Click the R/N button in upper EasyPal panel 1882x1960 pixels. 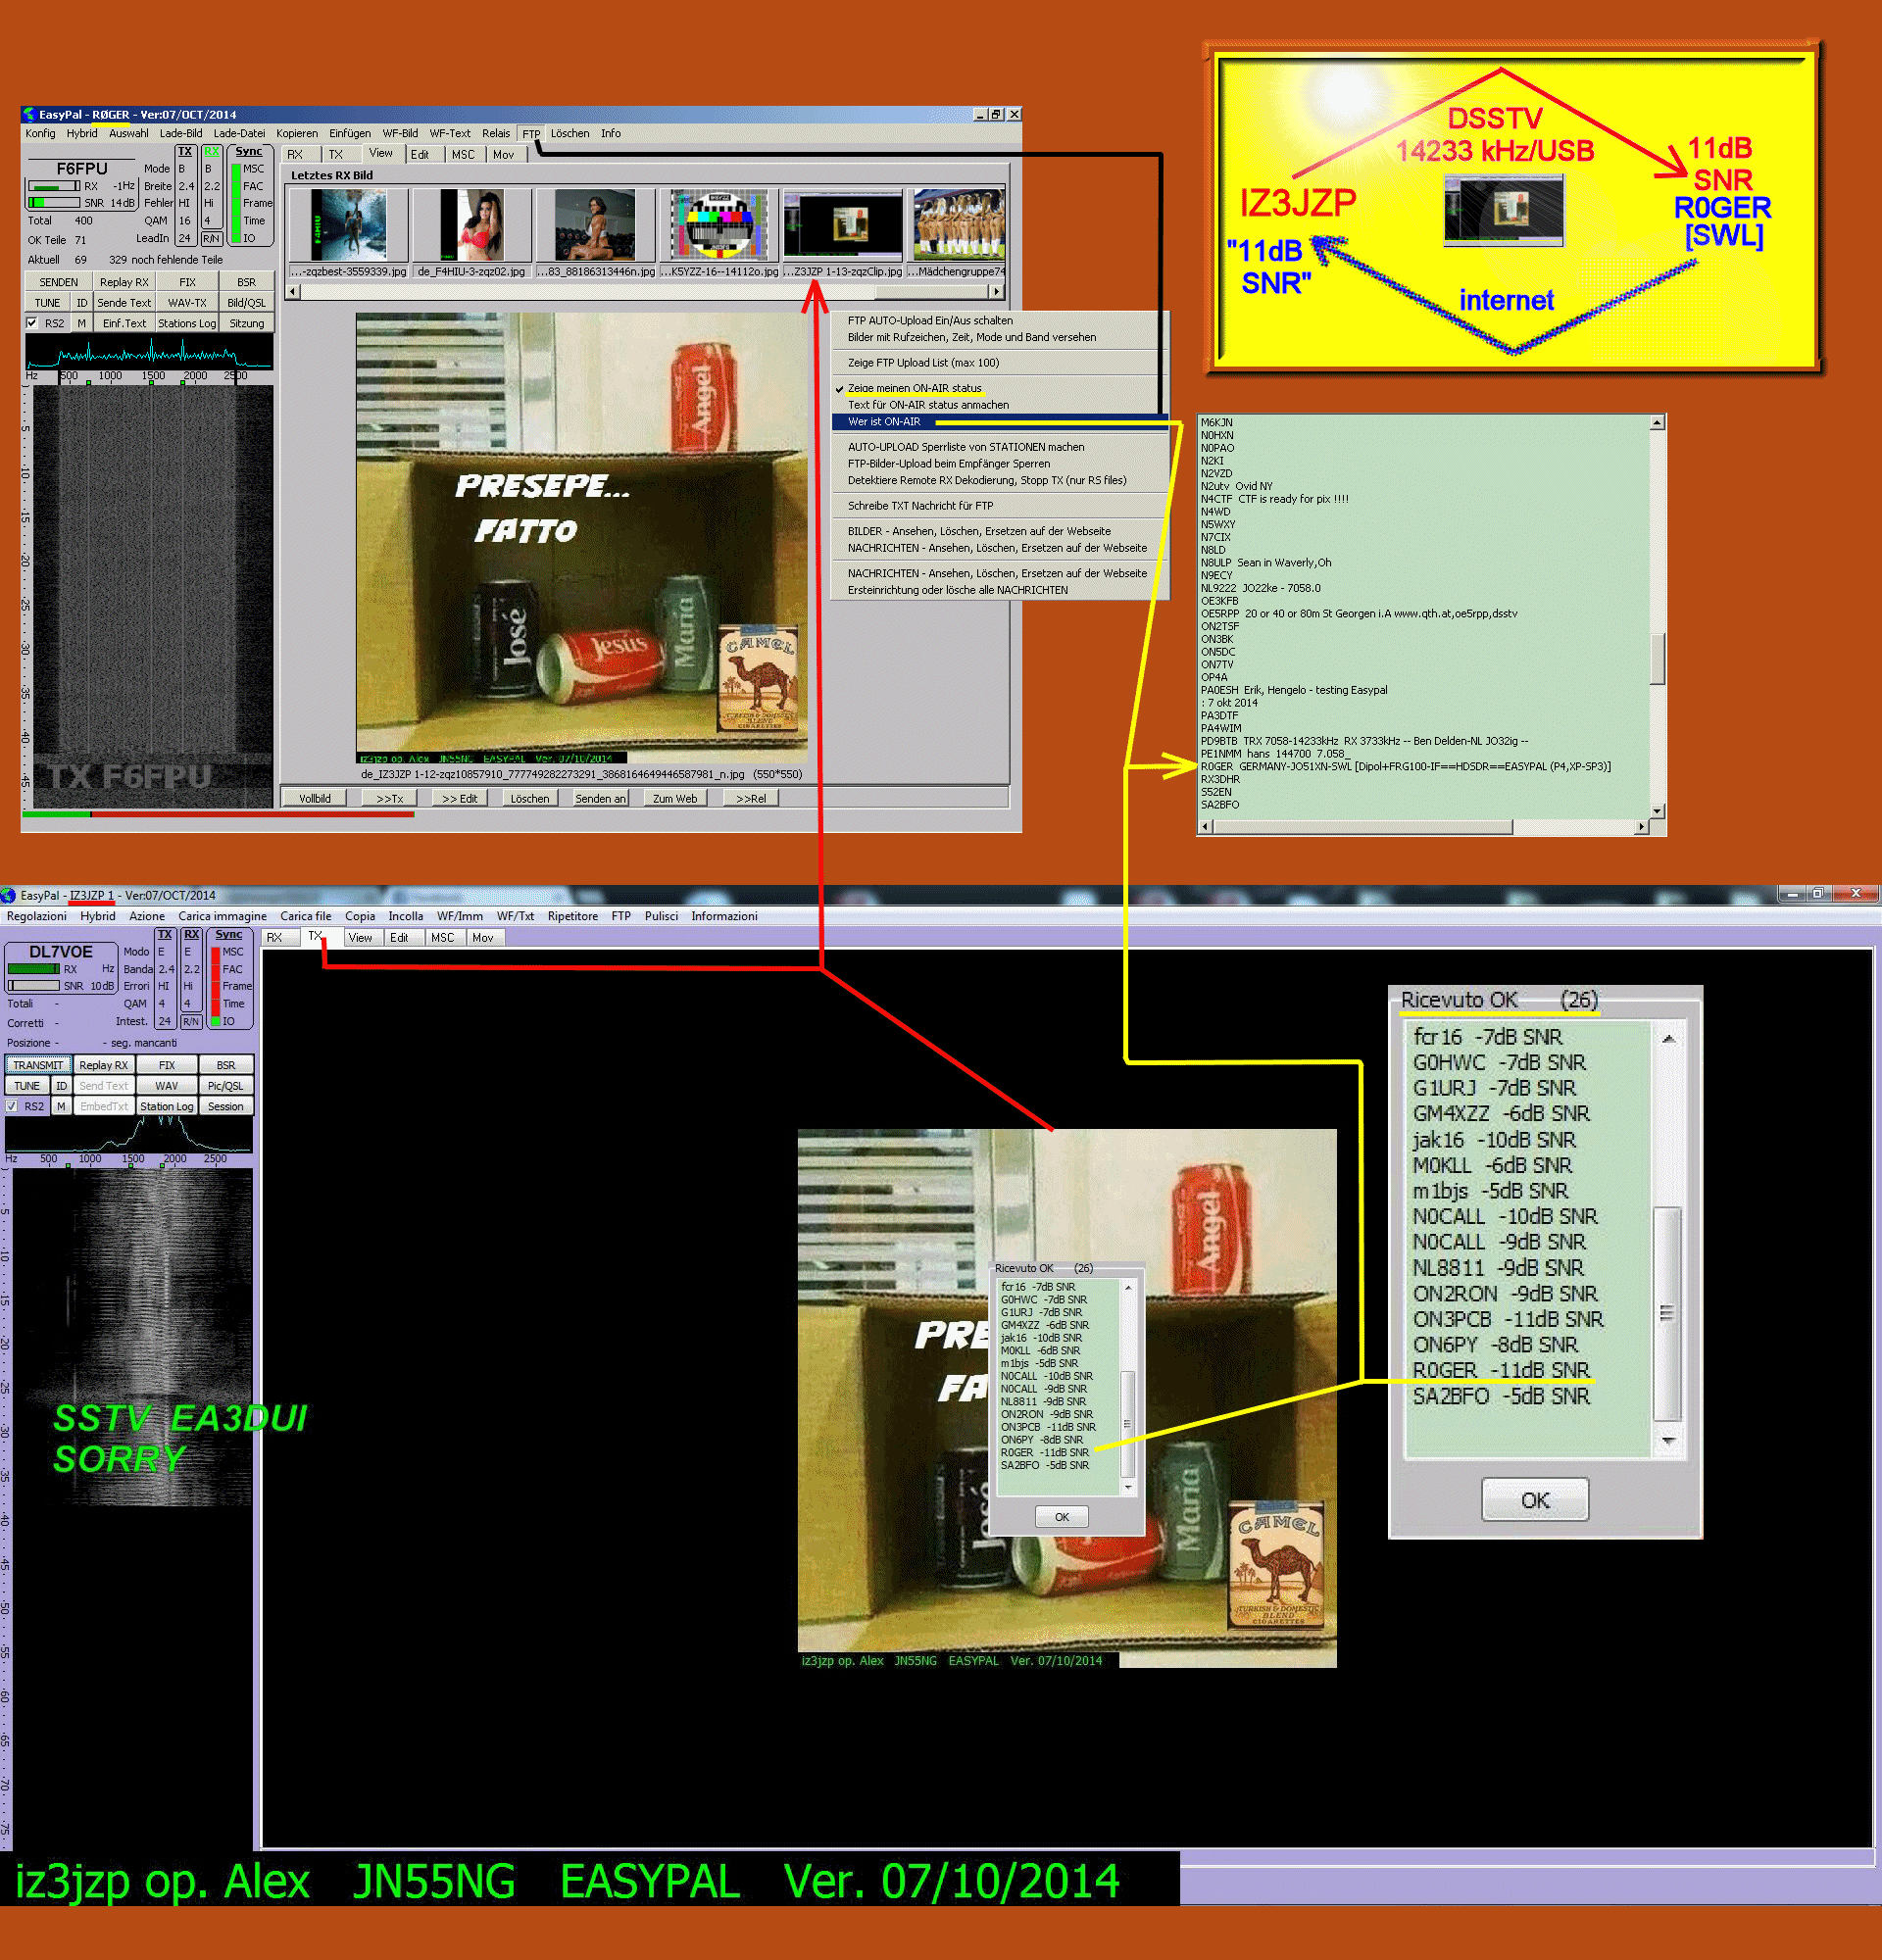[211, 239]
